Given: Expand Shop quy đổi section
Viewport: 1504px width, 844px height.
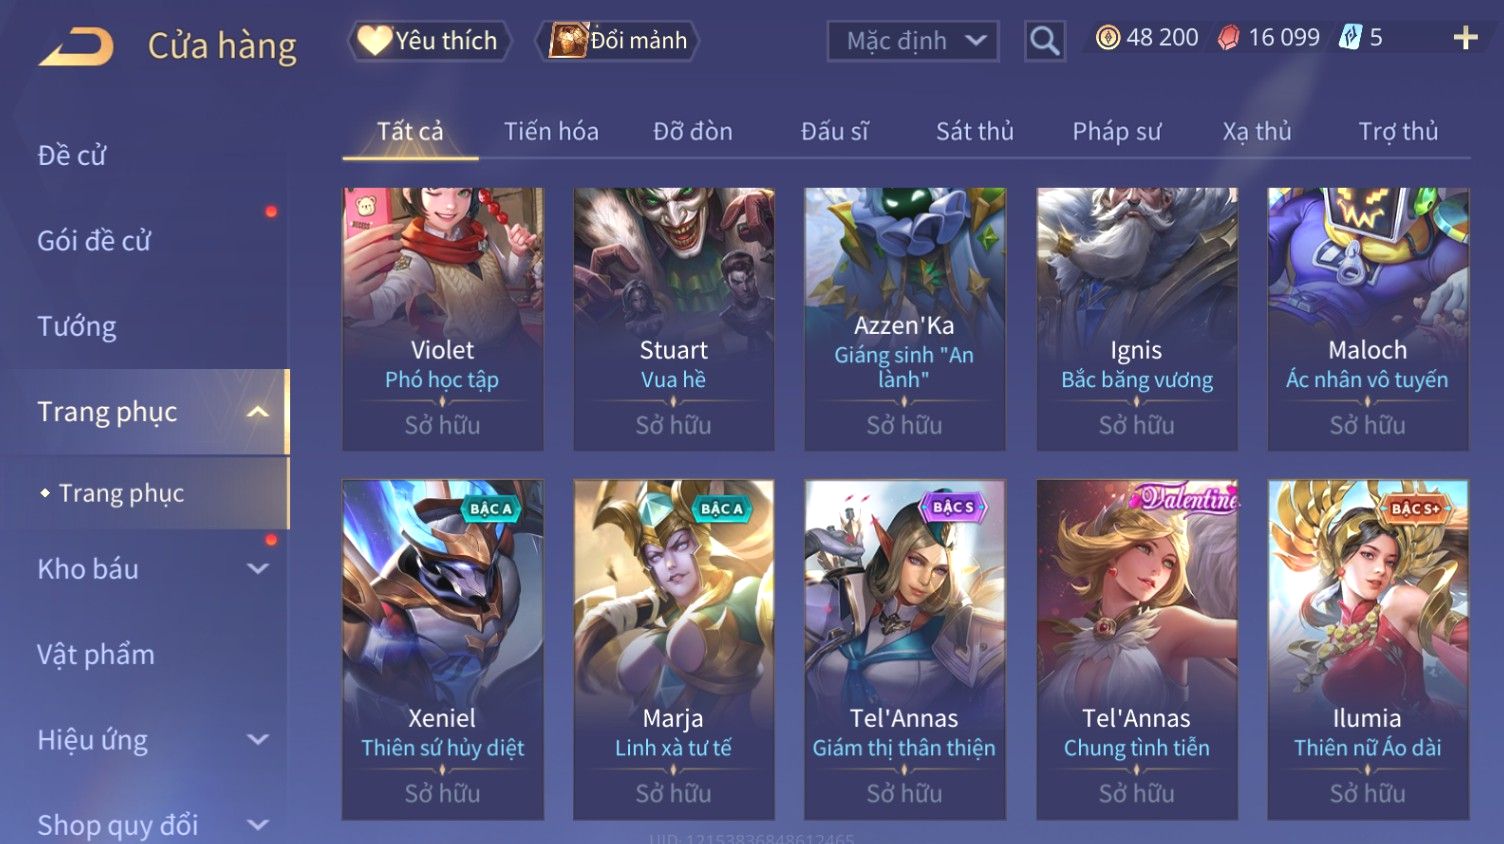Looking at the screenshot, I should [257, 825].
